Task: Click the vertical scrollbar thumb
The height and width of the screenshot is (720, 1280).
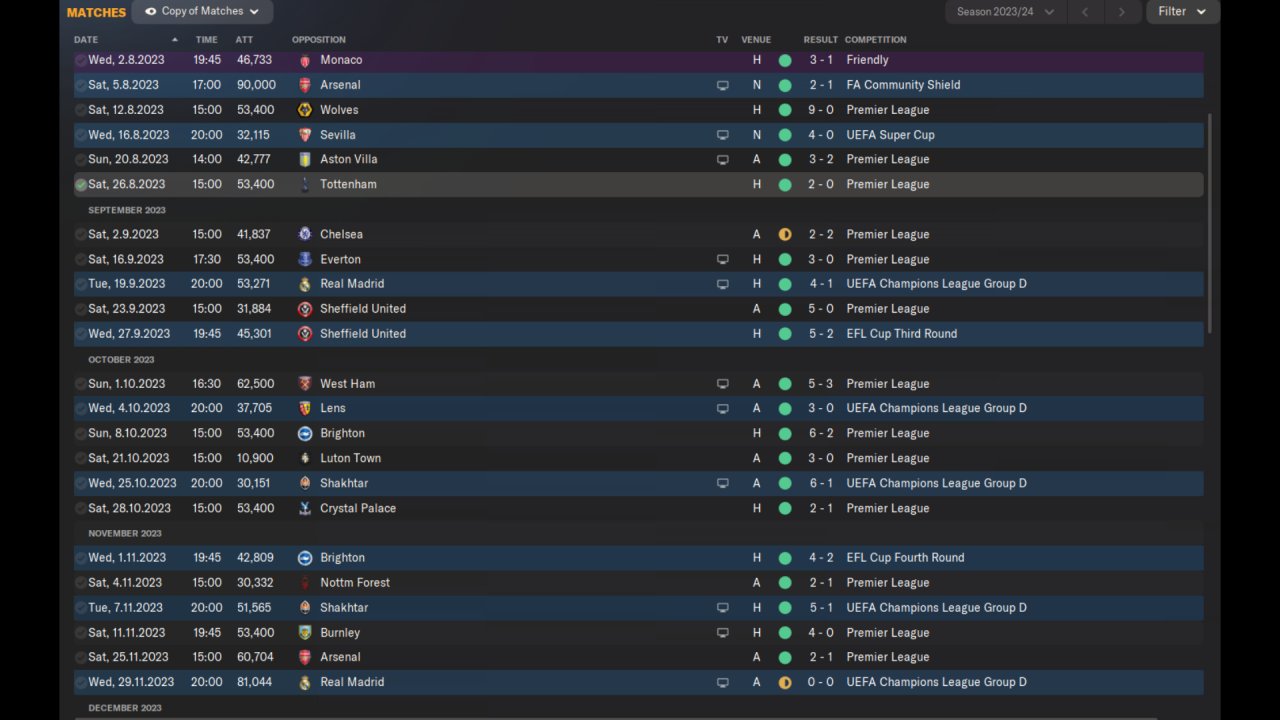Action: (1211, 223)
